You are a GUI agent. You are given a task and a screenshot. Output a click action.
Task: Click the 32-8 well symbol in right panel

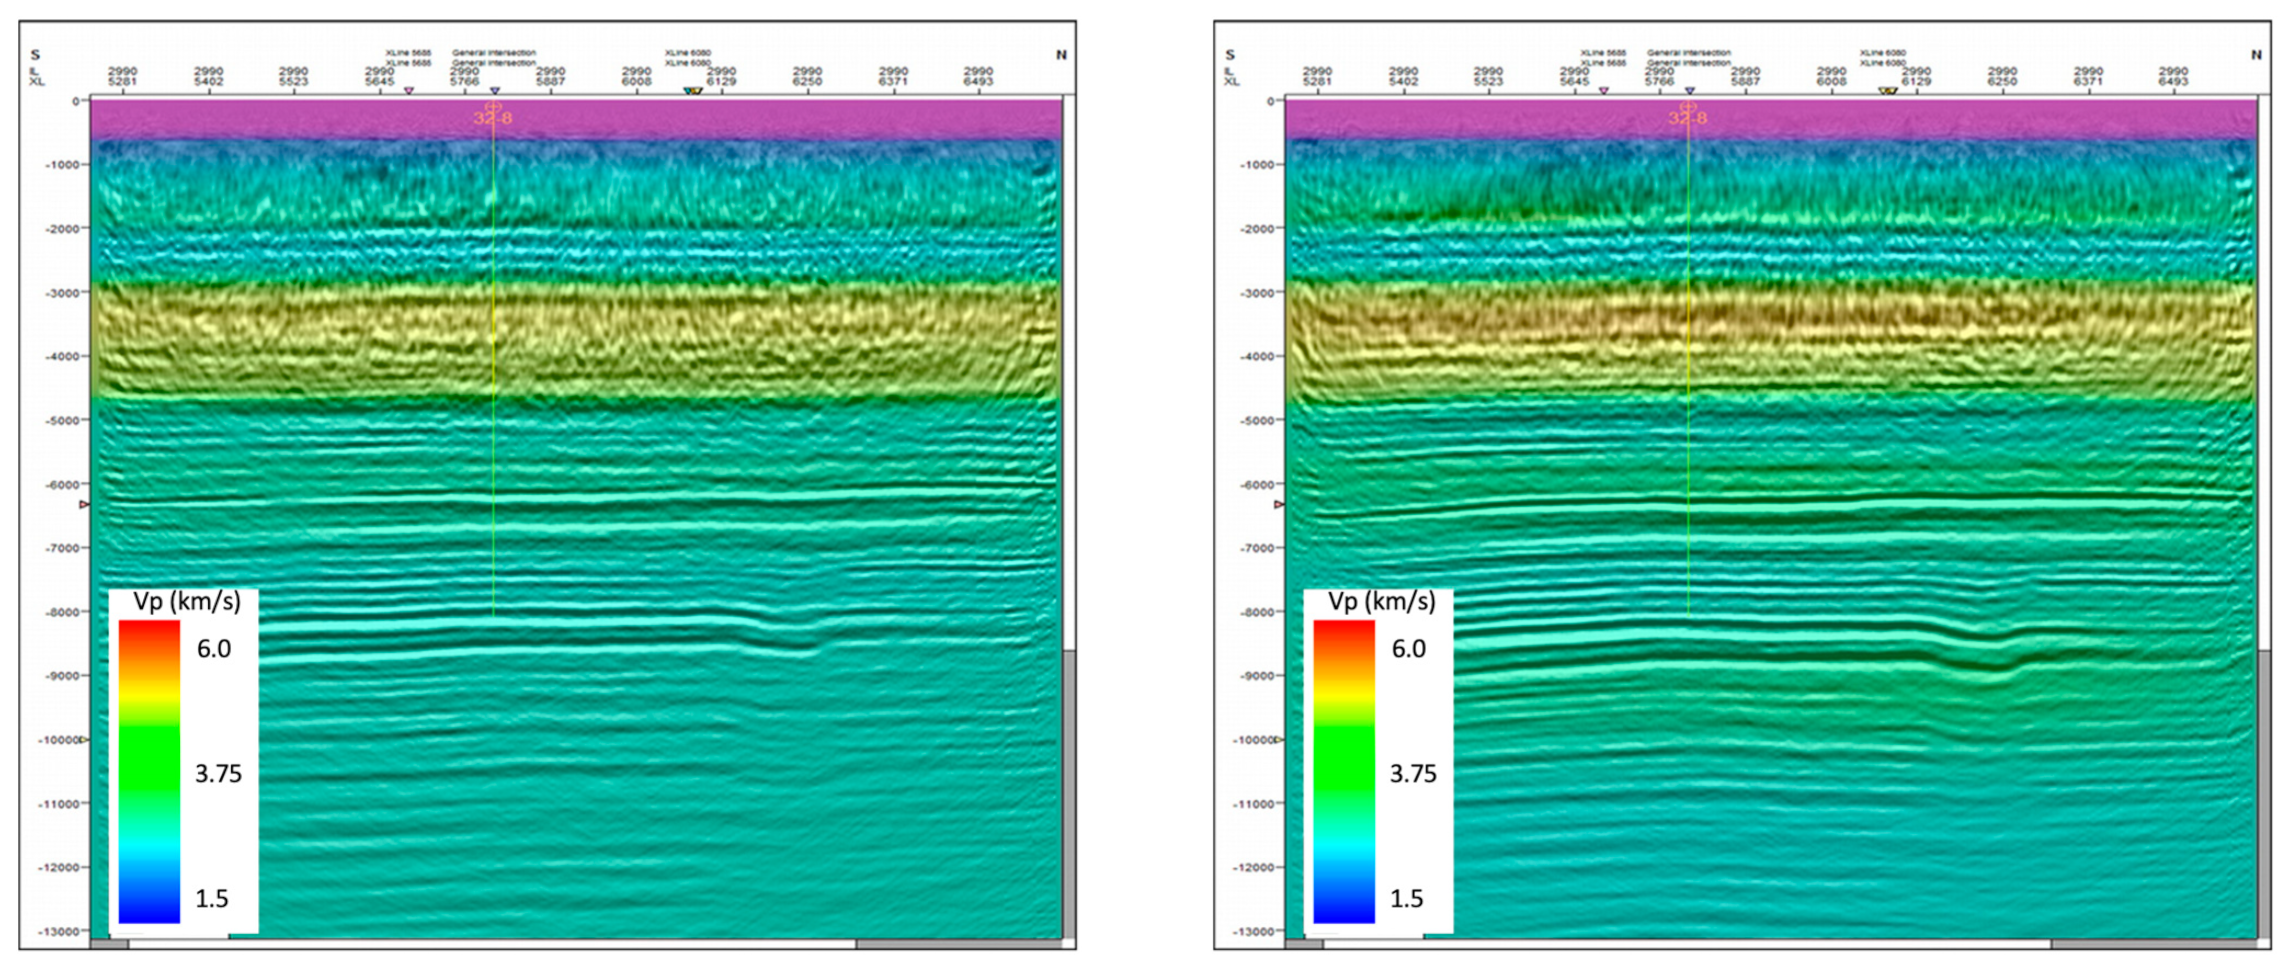(1688, 106)
